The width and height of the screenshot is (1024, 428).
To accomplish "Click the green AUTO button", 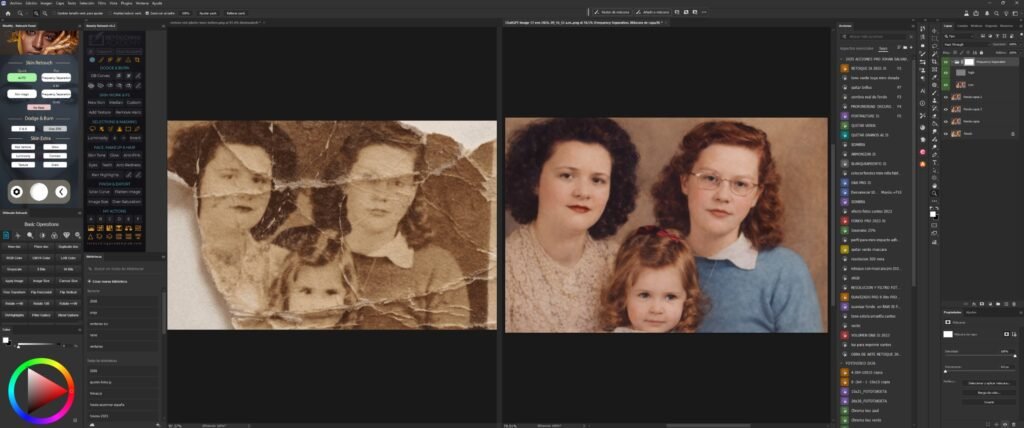I will (x=22, y=76).
